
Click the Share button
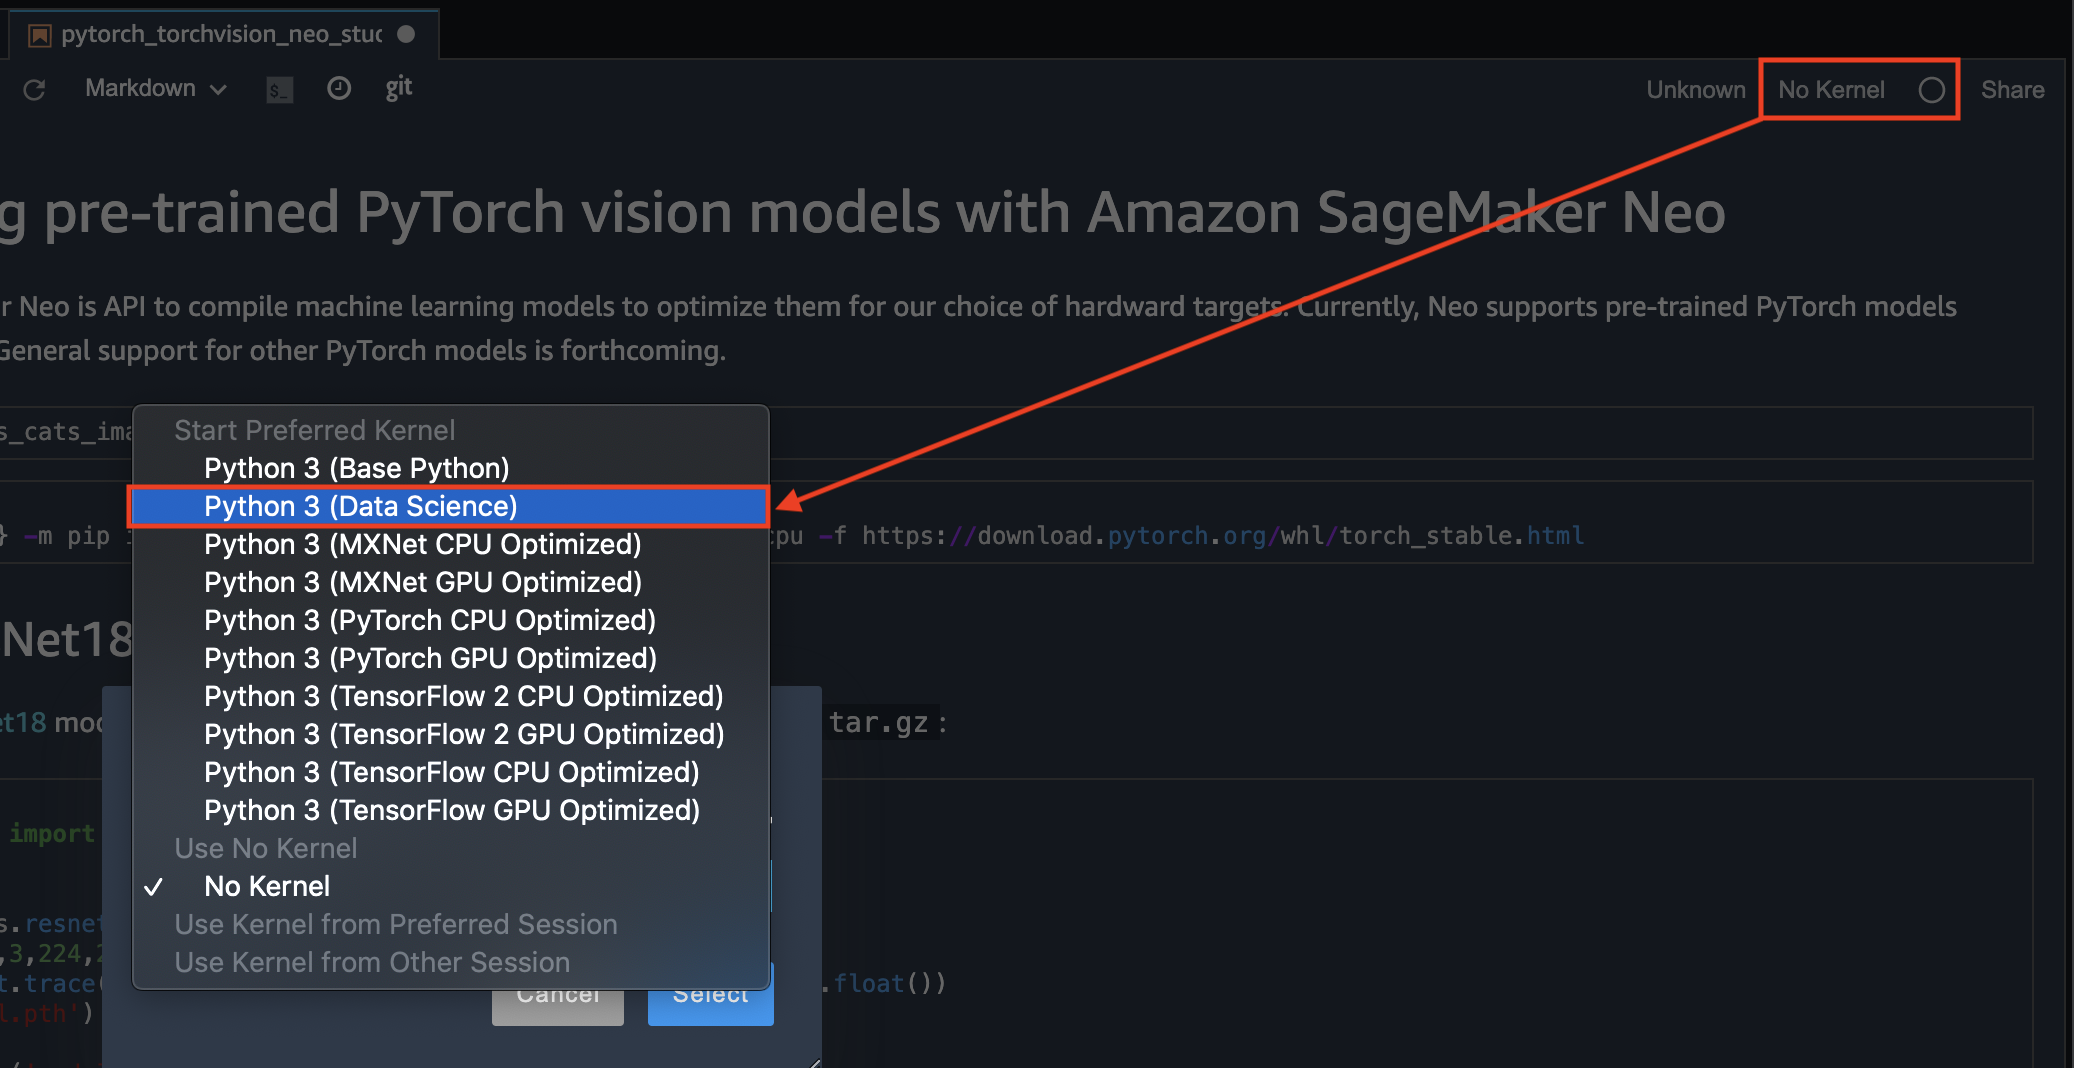coord(2012,90)
